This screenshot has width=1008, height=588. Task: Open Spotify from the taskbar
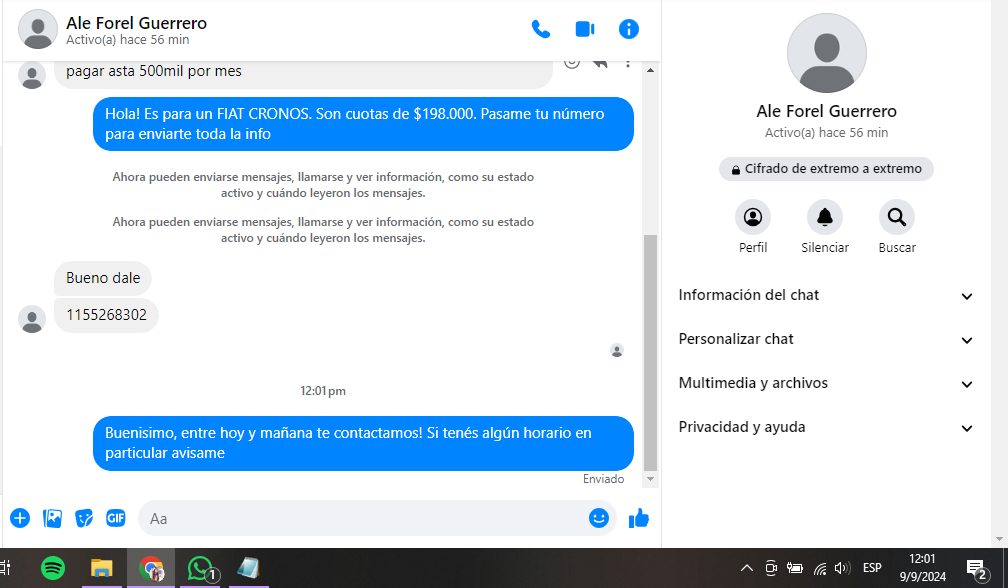point(53,568)
